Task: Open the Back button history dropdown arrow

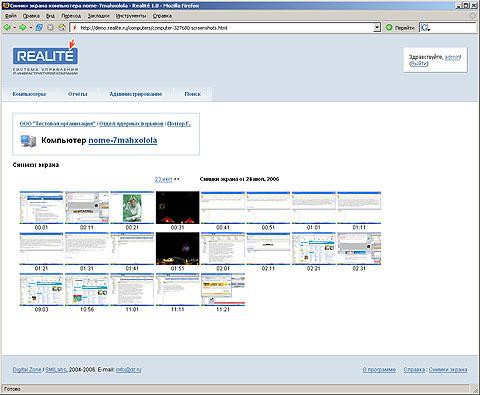Action: (x=15, y=28)
